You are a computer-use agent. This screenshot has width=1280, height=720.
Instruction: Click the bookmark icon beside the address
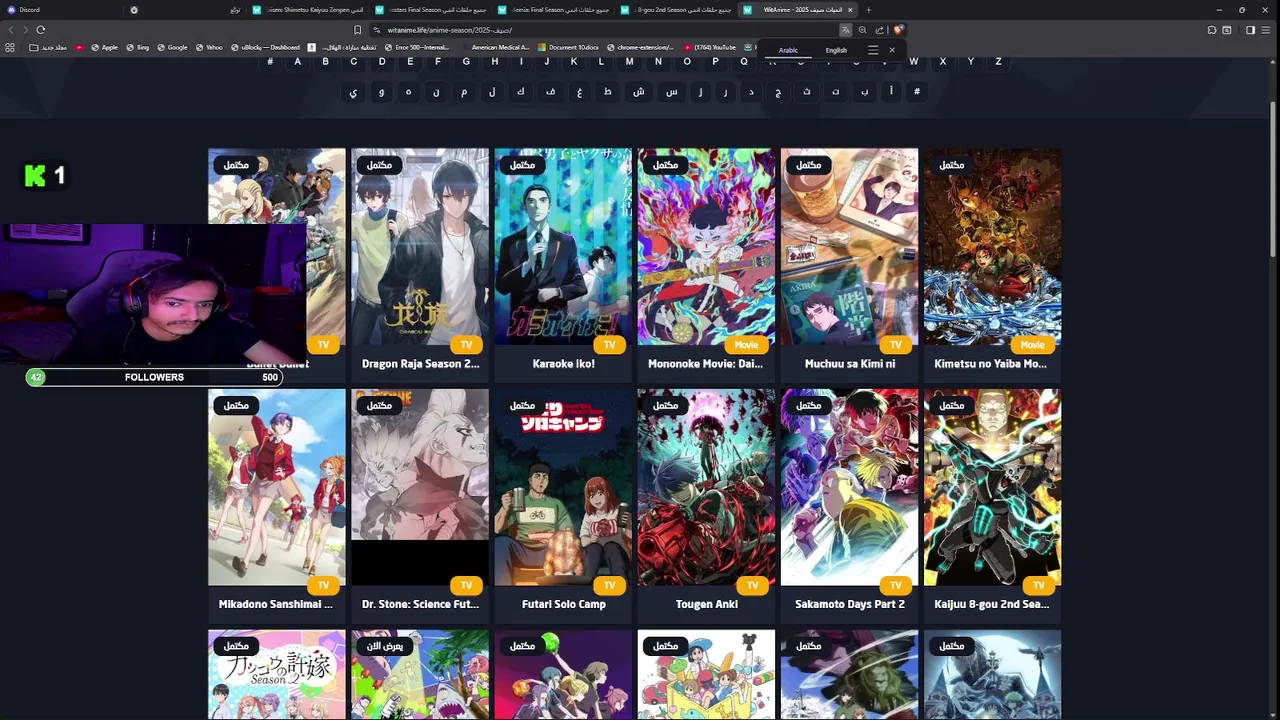click(x=357, y=30)
